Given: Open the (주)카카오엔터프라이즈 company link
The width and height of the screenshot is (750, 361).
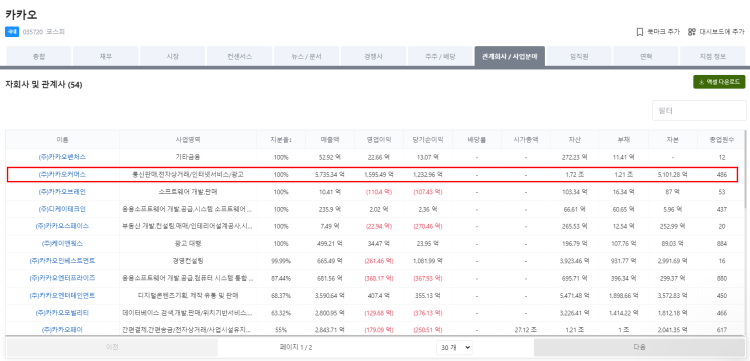Looking at the screenshot, I should [62, 278].
